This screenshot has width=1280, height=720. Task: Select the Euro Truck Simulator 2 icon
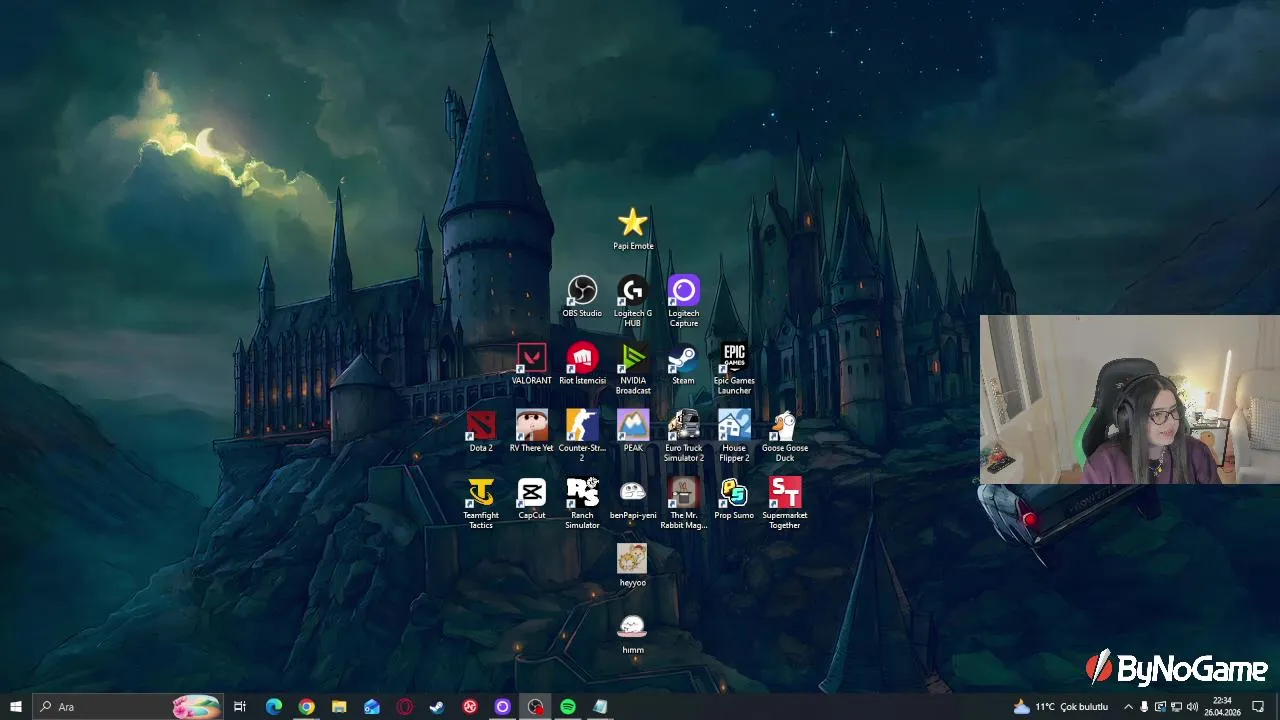click(684, 436)
